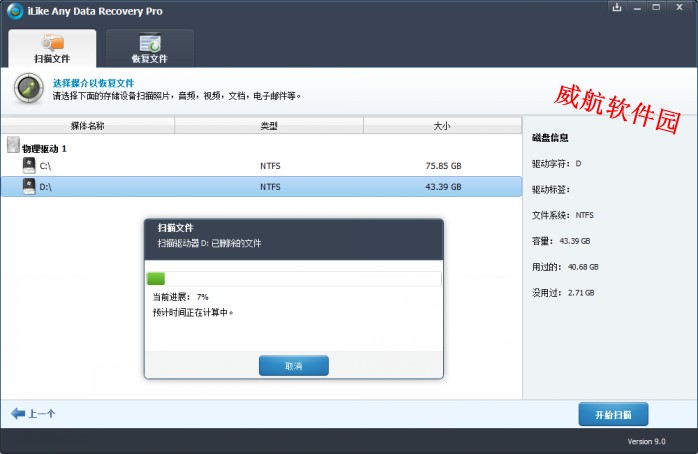
Task: Click the 文件系统: NTFS entry
Action: (563, 215)
